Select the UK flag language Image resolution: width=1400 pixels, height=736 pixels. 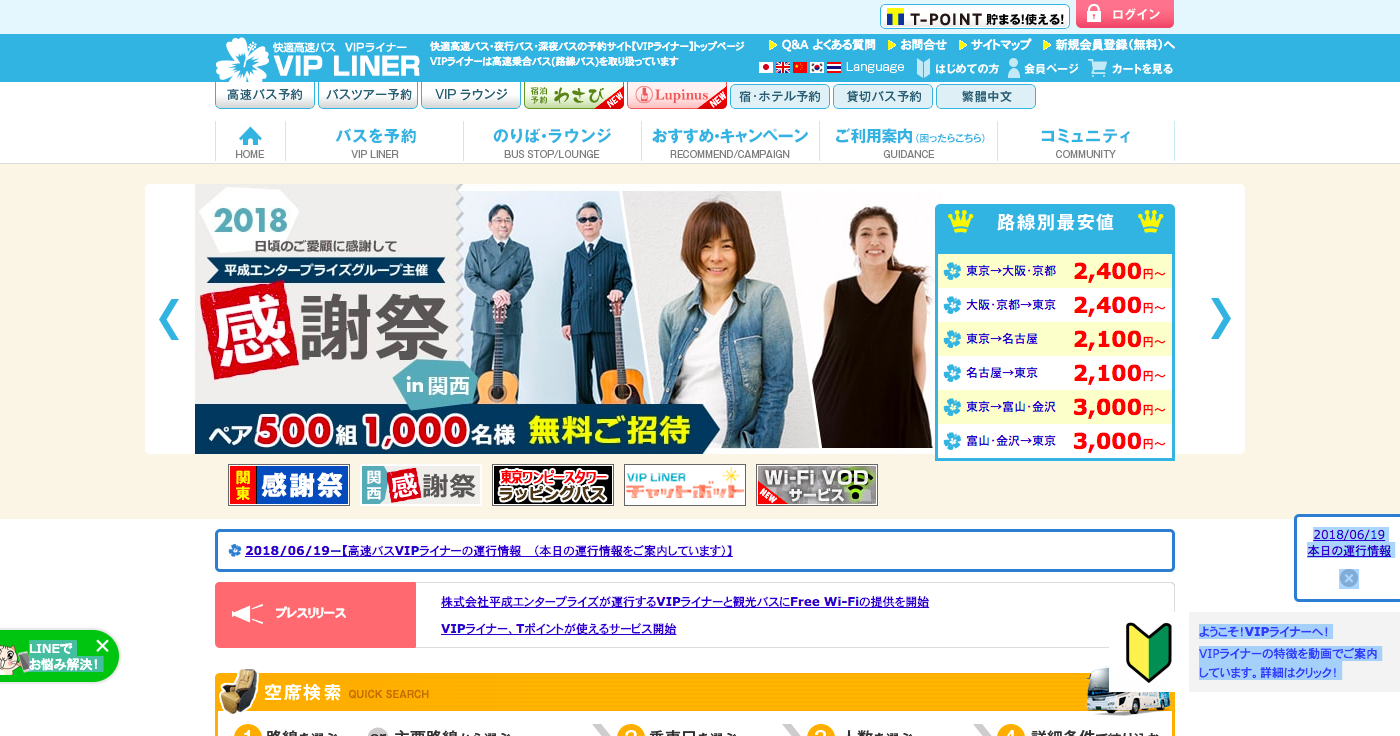783,68
